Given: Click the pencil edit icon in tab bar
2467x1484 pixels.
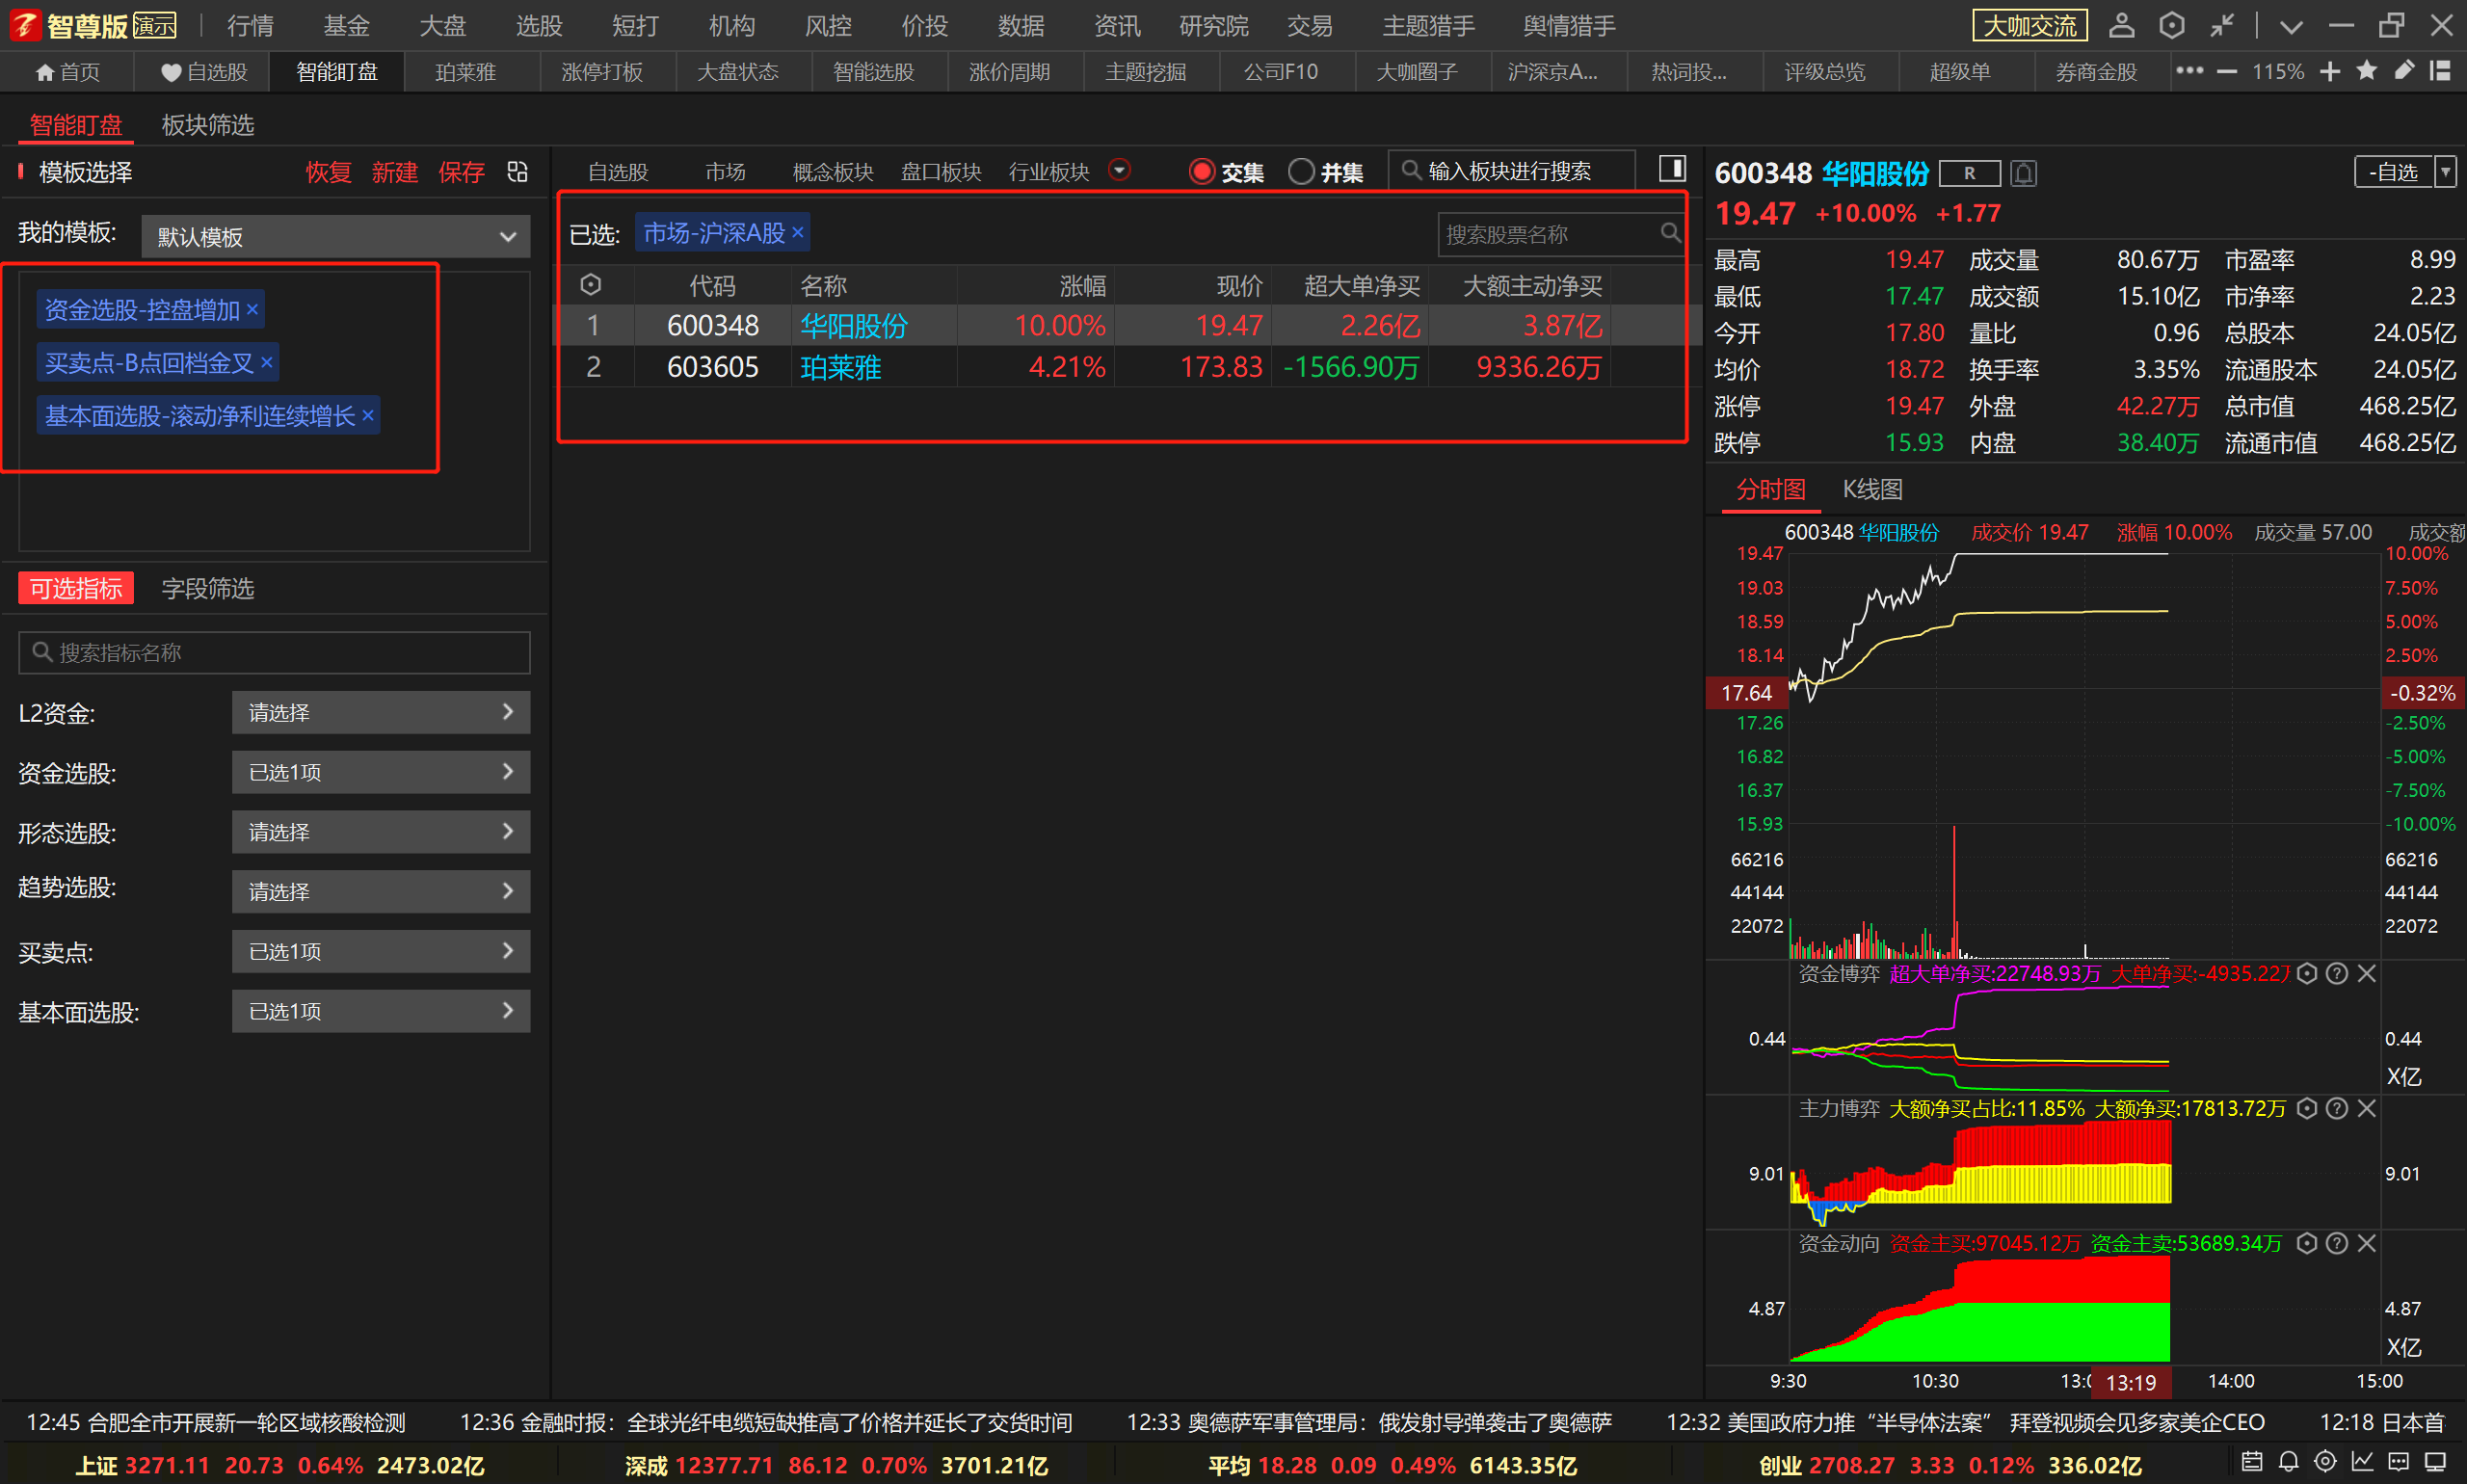Looking at the screenshot, I should pos(2404,70).
